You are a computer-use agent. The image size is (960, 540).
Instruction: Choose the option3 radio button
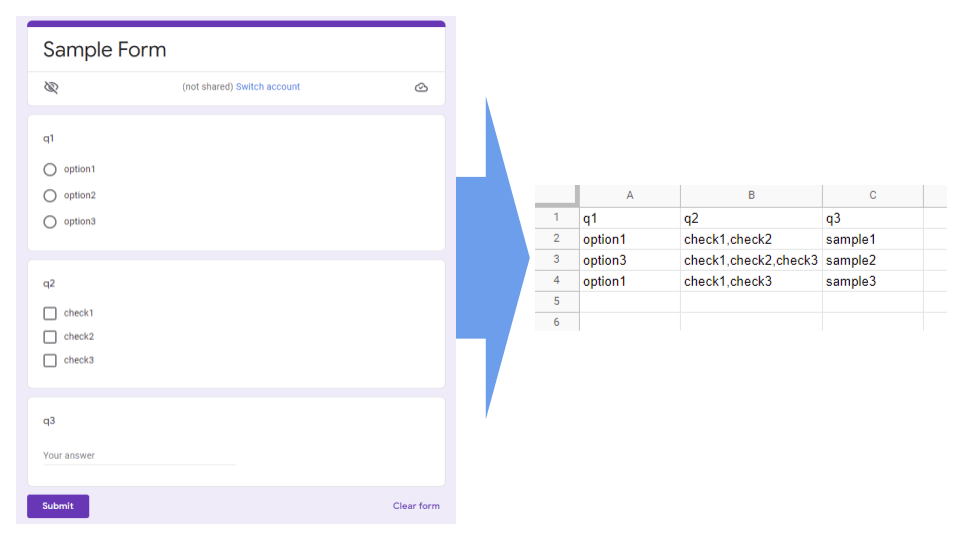[50, 222]
